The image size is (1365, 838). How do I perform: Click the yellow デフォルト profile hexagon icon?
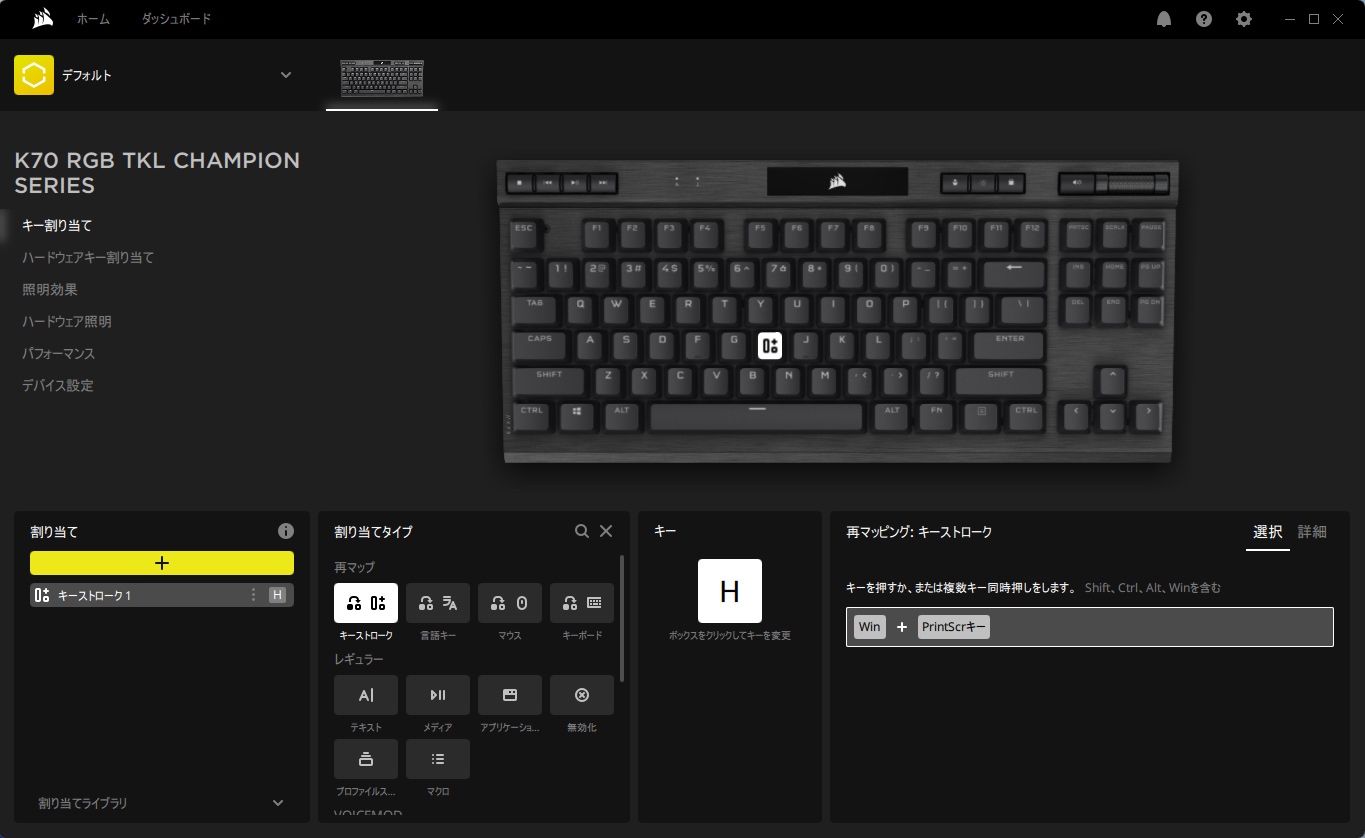(x=34, y=75)
